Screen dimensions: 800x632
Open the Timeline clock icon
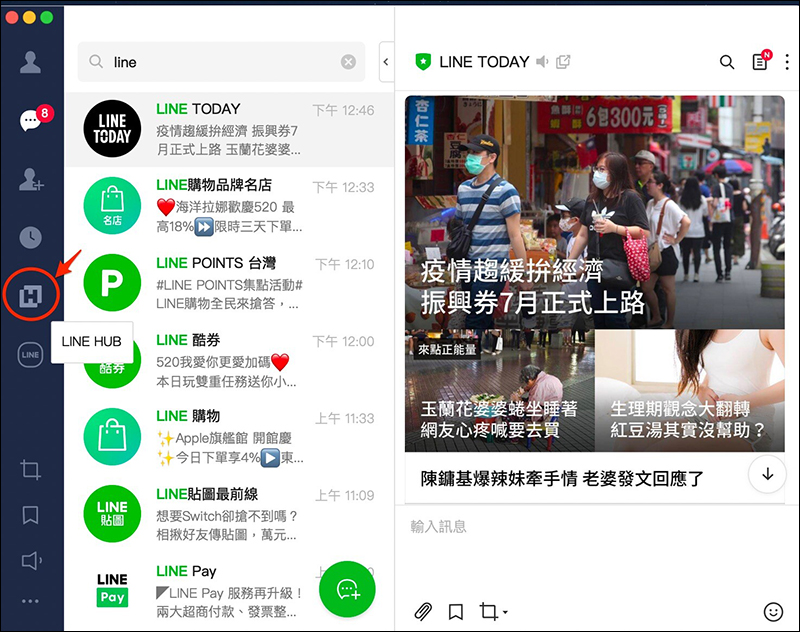[31, 237]
